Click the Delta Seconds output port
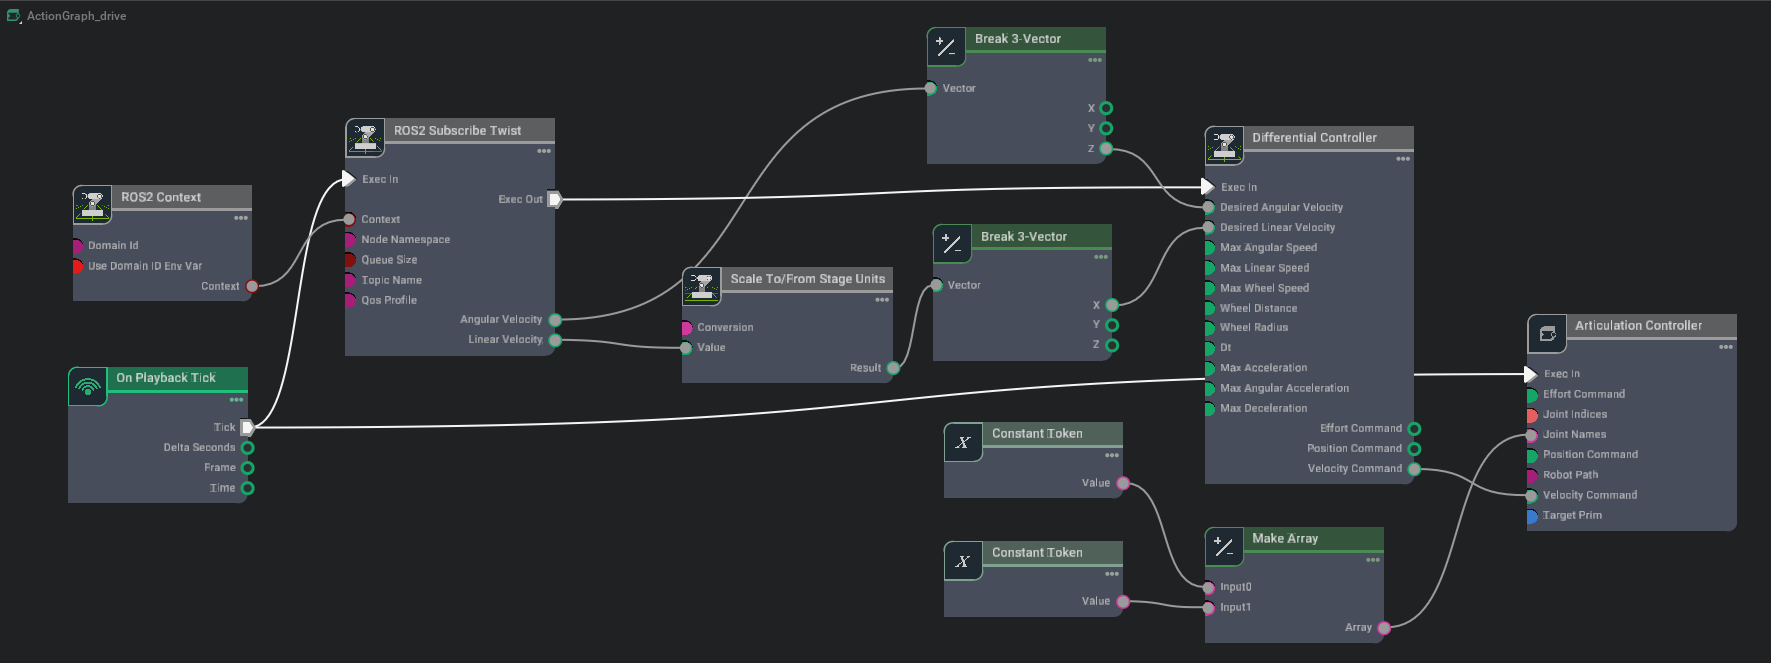The height and width of the screenshot is (663, 1771). [247, 448]
